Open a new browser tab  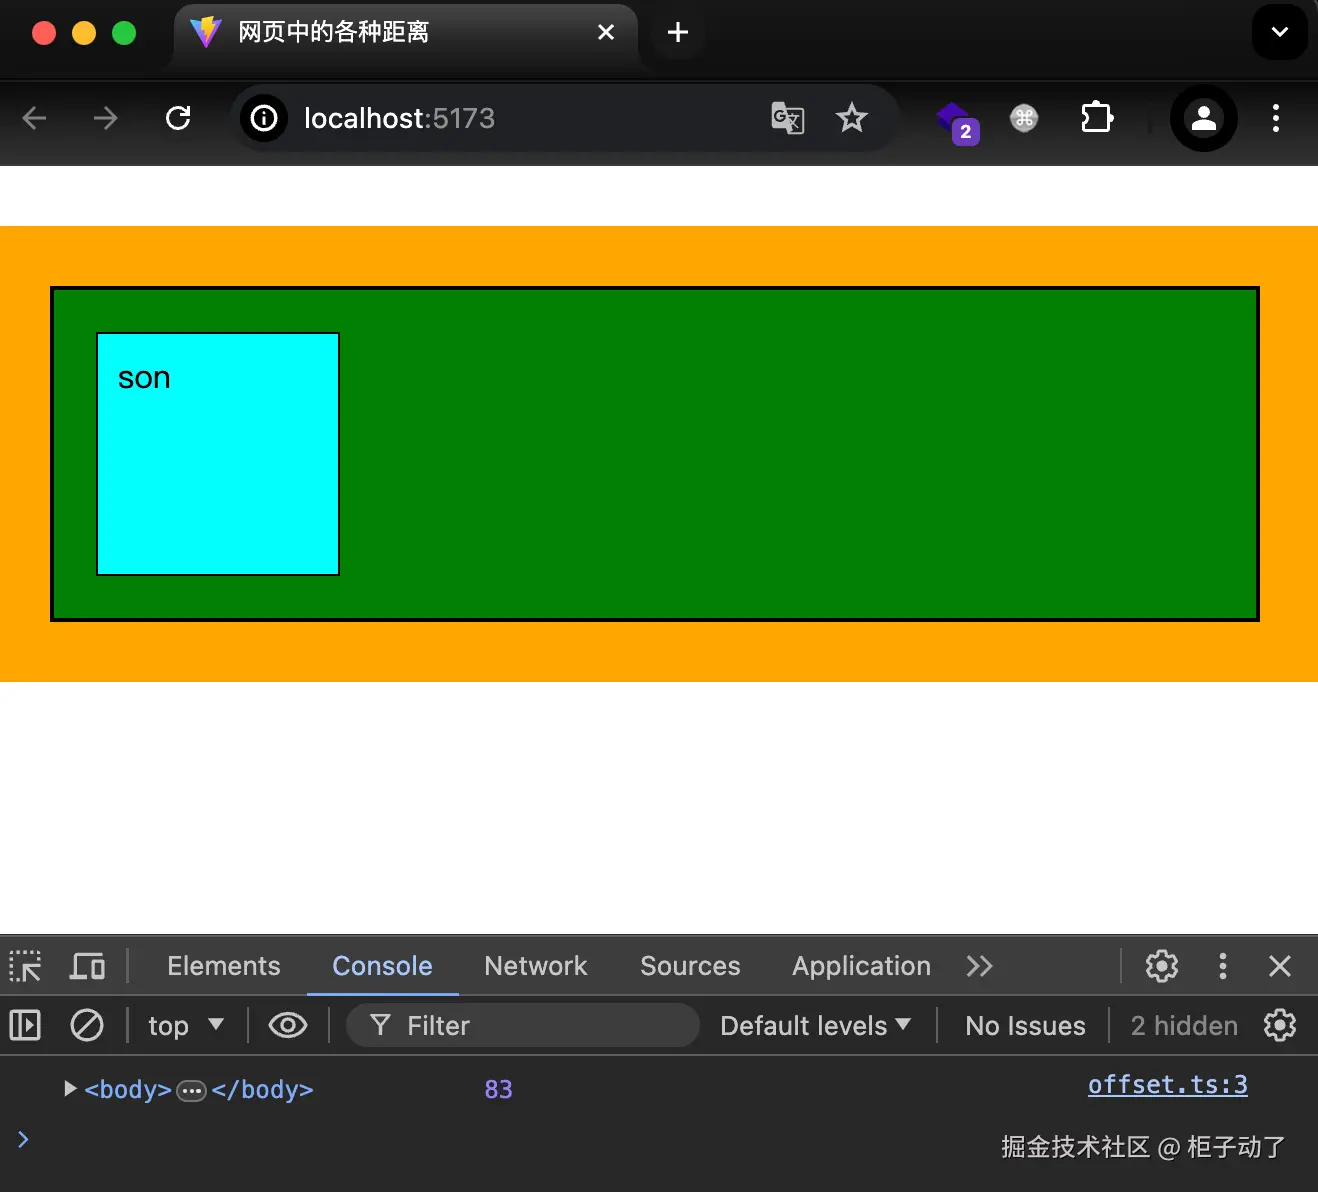(x=678, y=32)
